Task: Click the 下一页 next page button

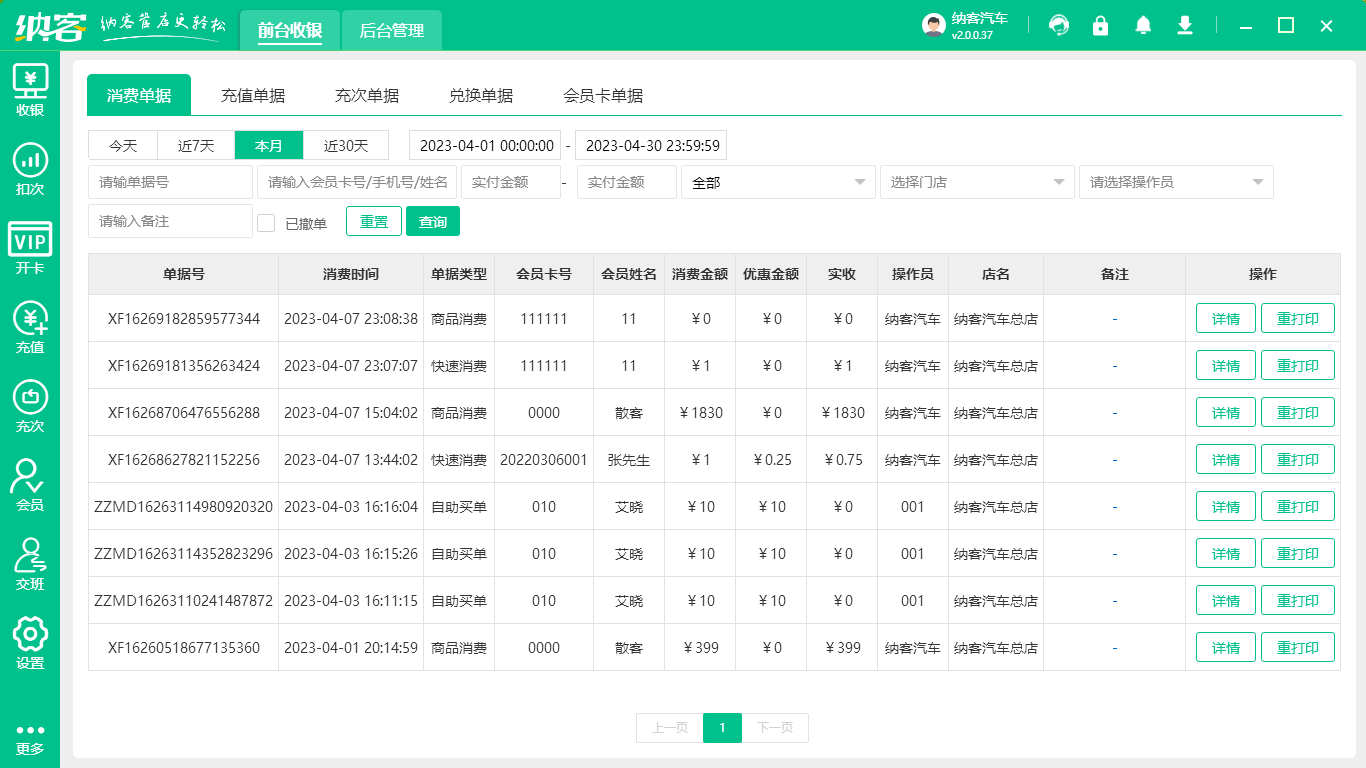Action: 775,728
